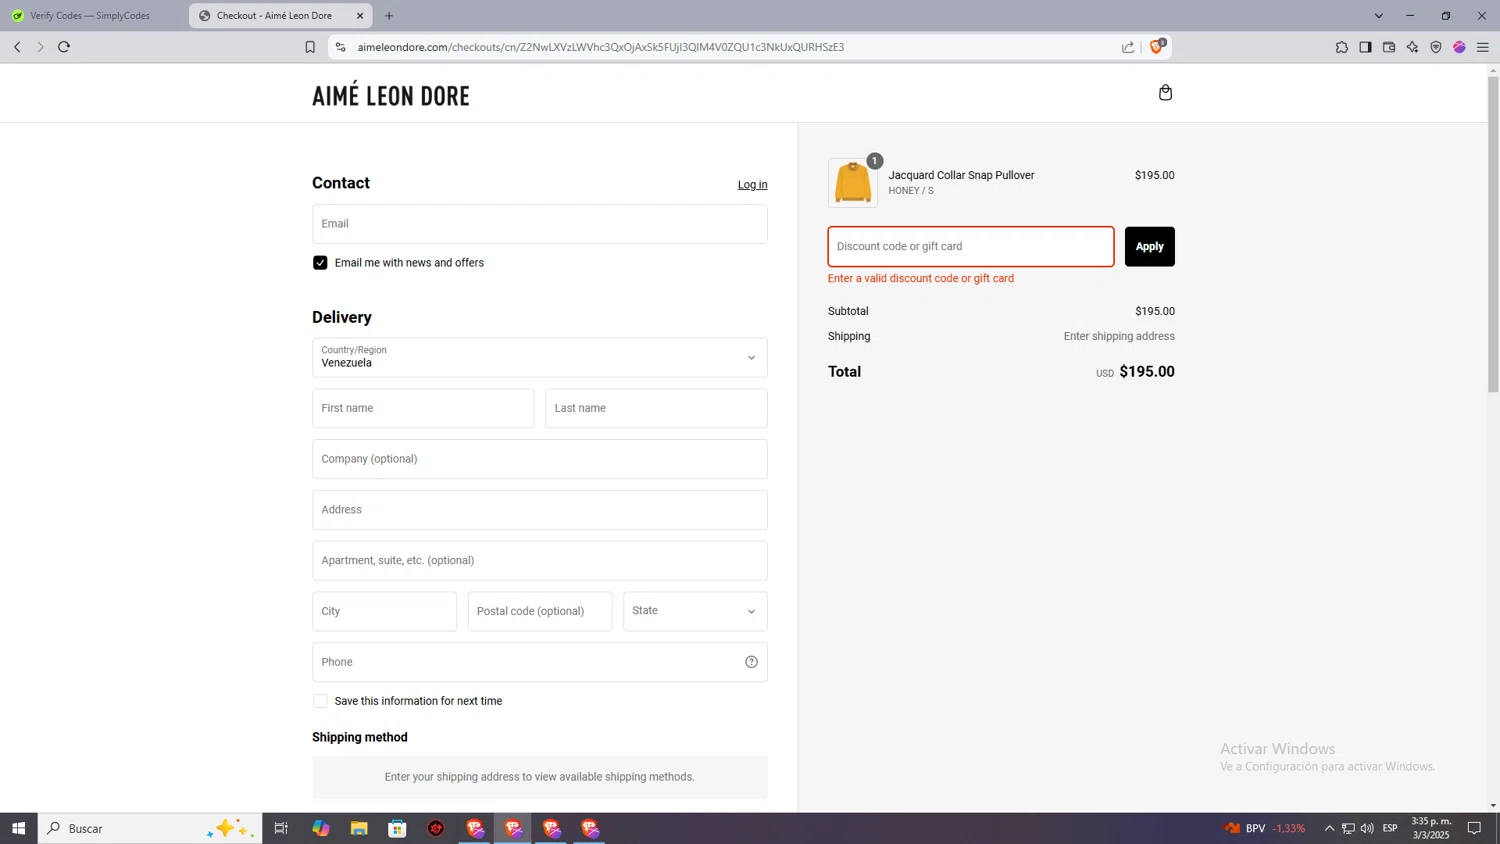The height and width of the screenshot is (844, 1500).
Task: Click the Apply discount button
Action: click(x=1149, y=247)
